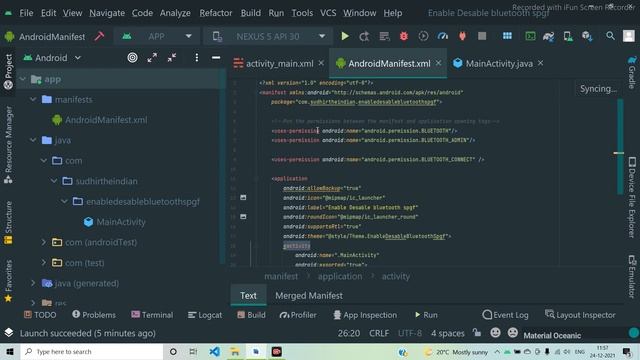Screen dimensions: 640x360
Task: Click the sad face feedback icon
Action: [x=513, y=333]
